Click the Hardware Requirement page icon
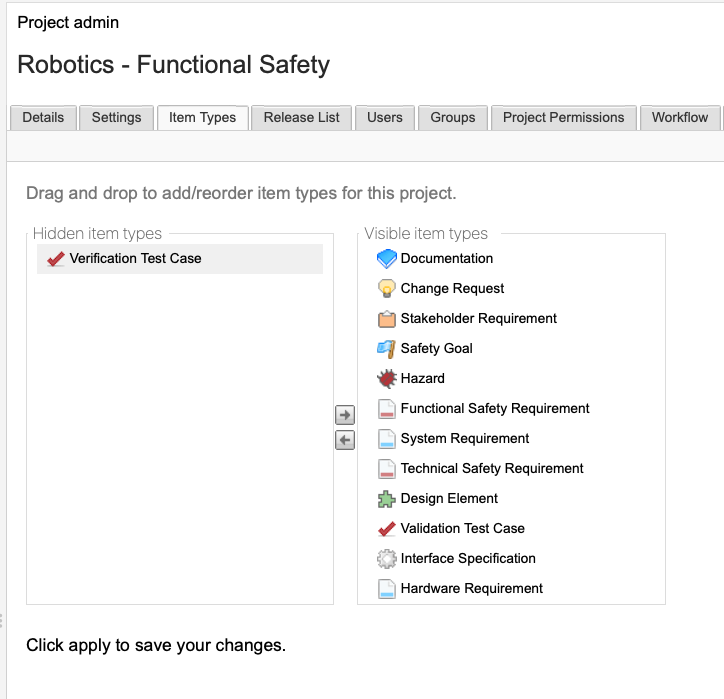Image resolution: width=724 pixels, height=699 pixels. click(x=386, y=589)
